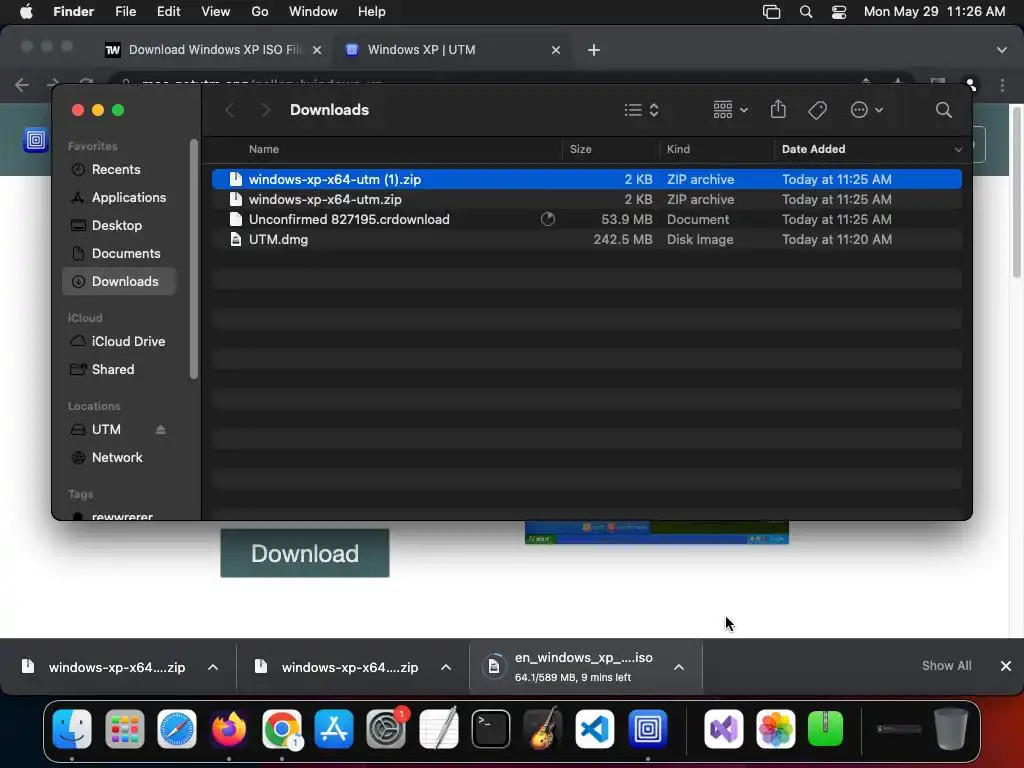Select Shared in Finder sidebar
Screen dimensions: 1024x768
click(x=119, y=369)
